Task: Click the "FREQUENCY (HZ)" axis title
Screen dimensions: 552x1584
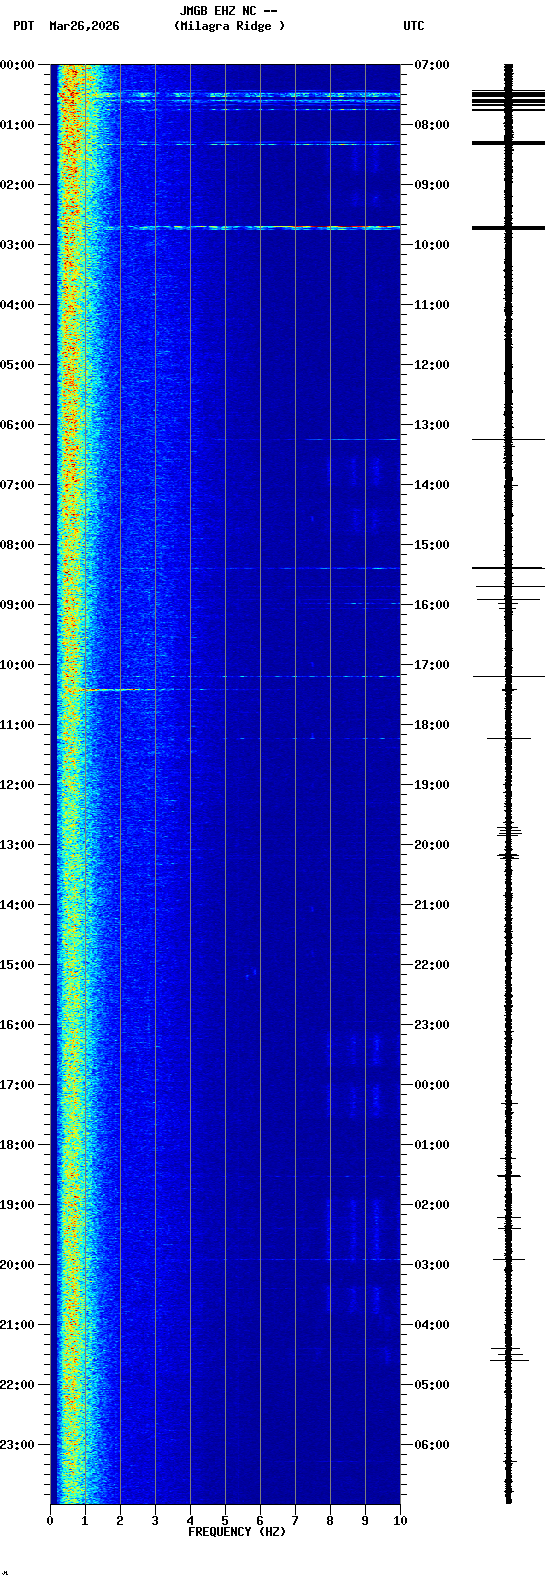Action: 237,1532
